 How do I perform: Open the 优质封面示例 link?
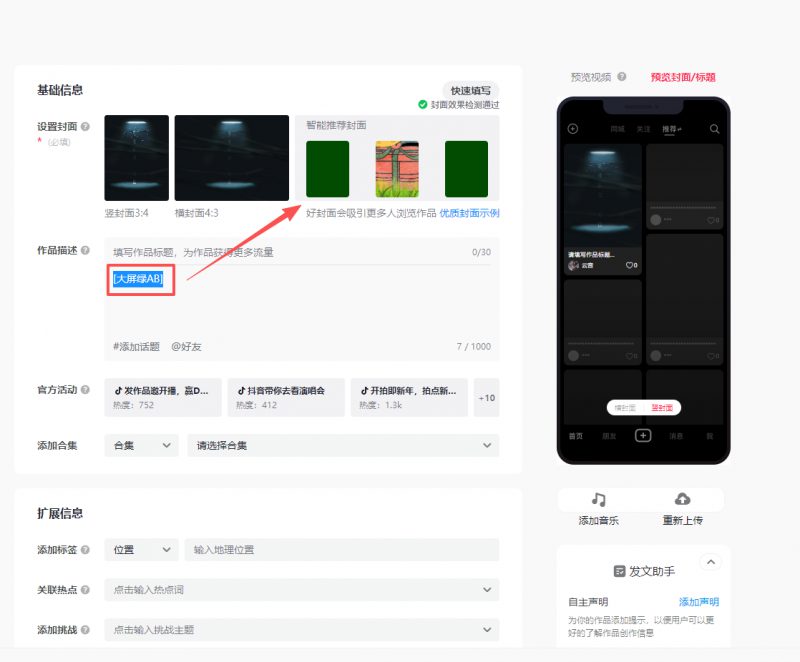click(469, 213)
